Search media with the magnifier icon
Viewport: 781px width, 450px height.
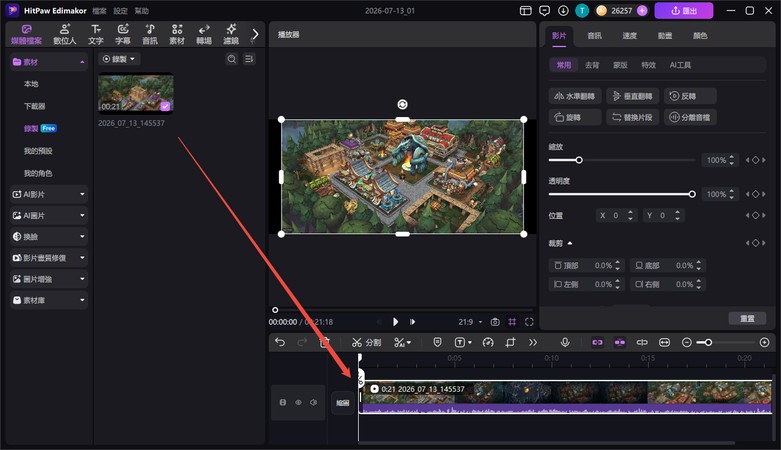[x=232, y=59]
